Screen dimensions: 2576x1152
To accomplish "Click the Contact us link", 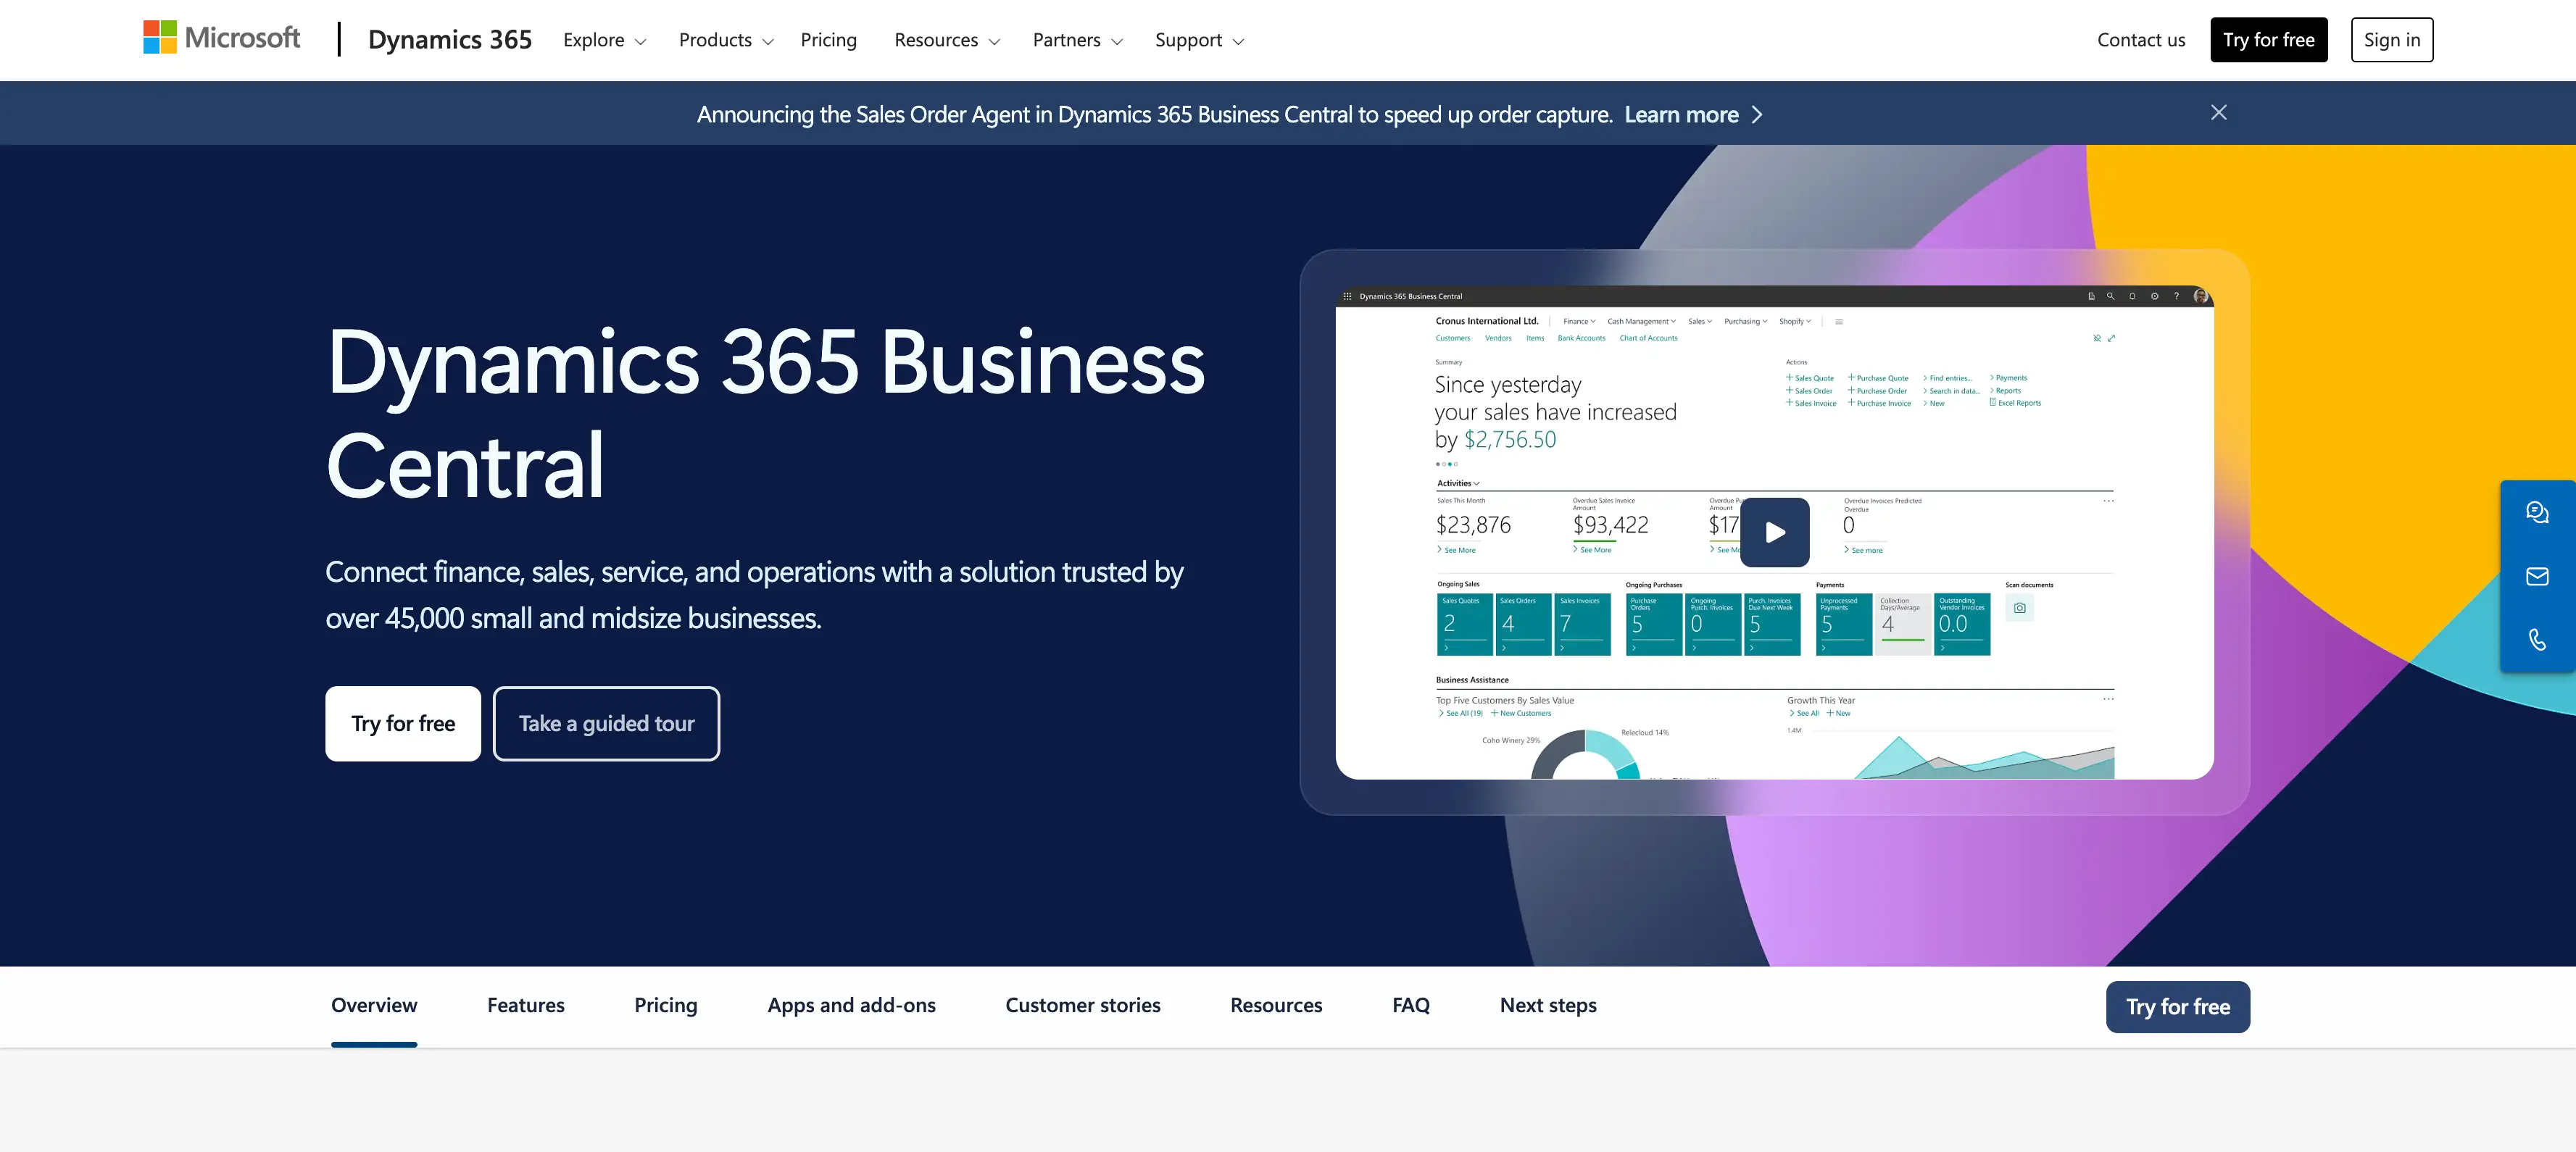I will [x=2141, y=40].
